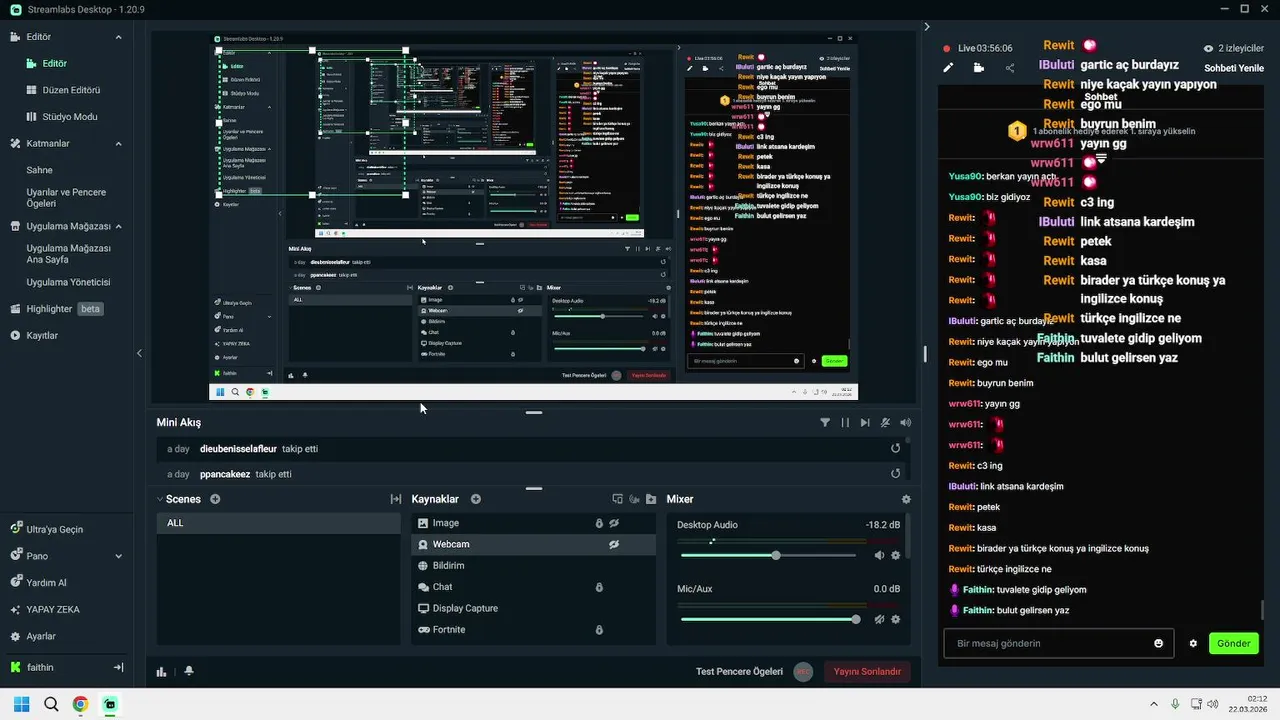Open Sahne under Katmanlar
The width and height of the screenshot is (1280, 720).
(39, 170)
